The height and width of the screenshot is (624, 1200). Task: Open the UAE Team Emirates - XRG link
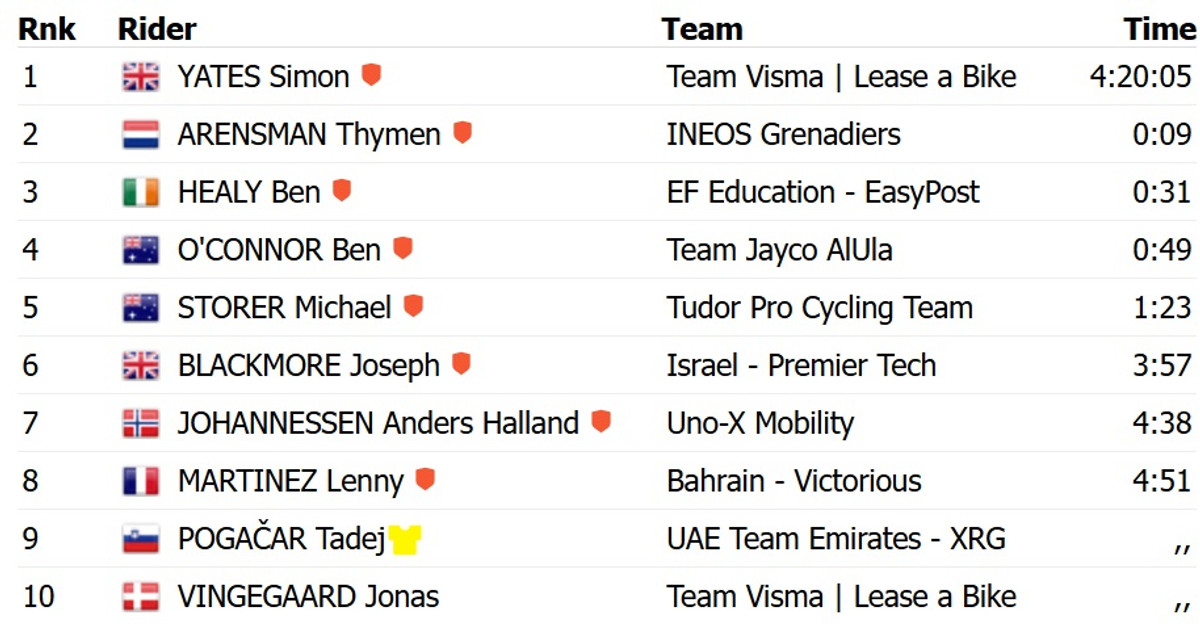tap(835, 540)
